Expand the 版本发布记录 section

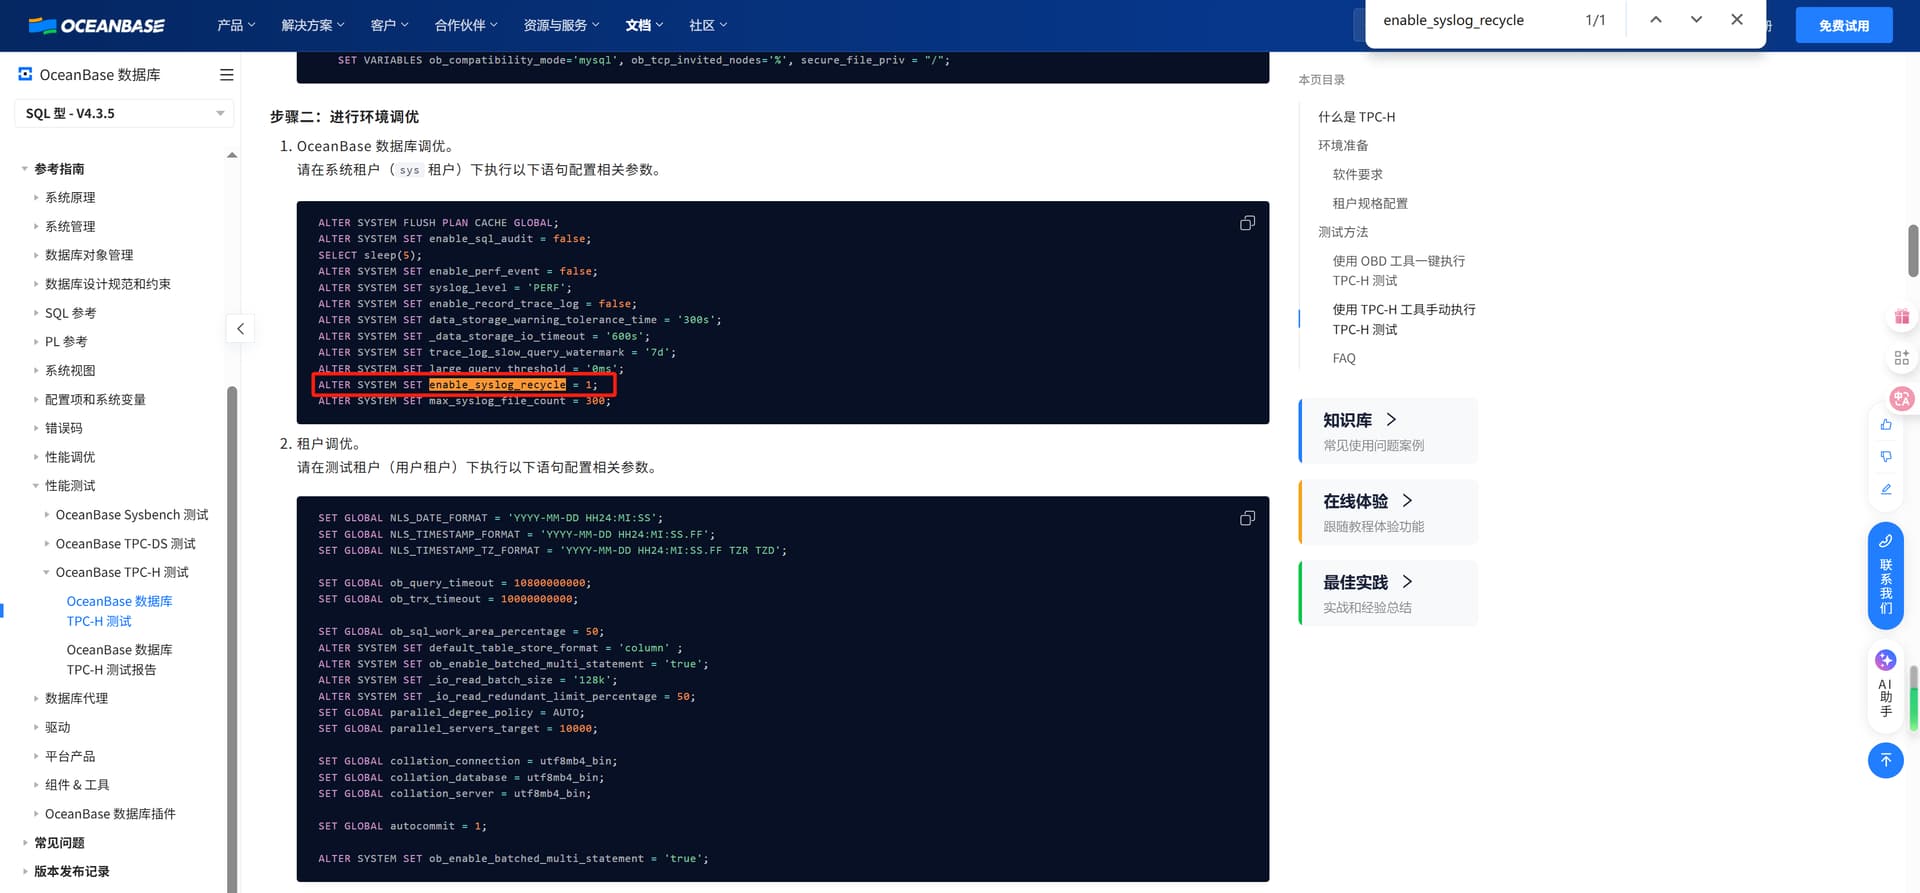click(25, 872)
